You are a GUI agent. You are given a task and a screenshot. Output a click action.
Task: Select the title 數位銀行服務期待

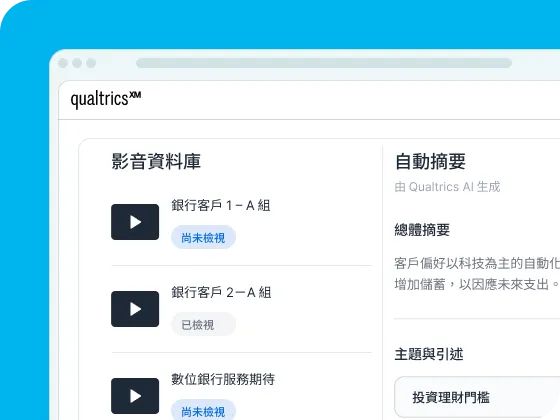[x=223, y=379]
